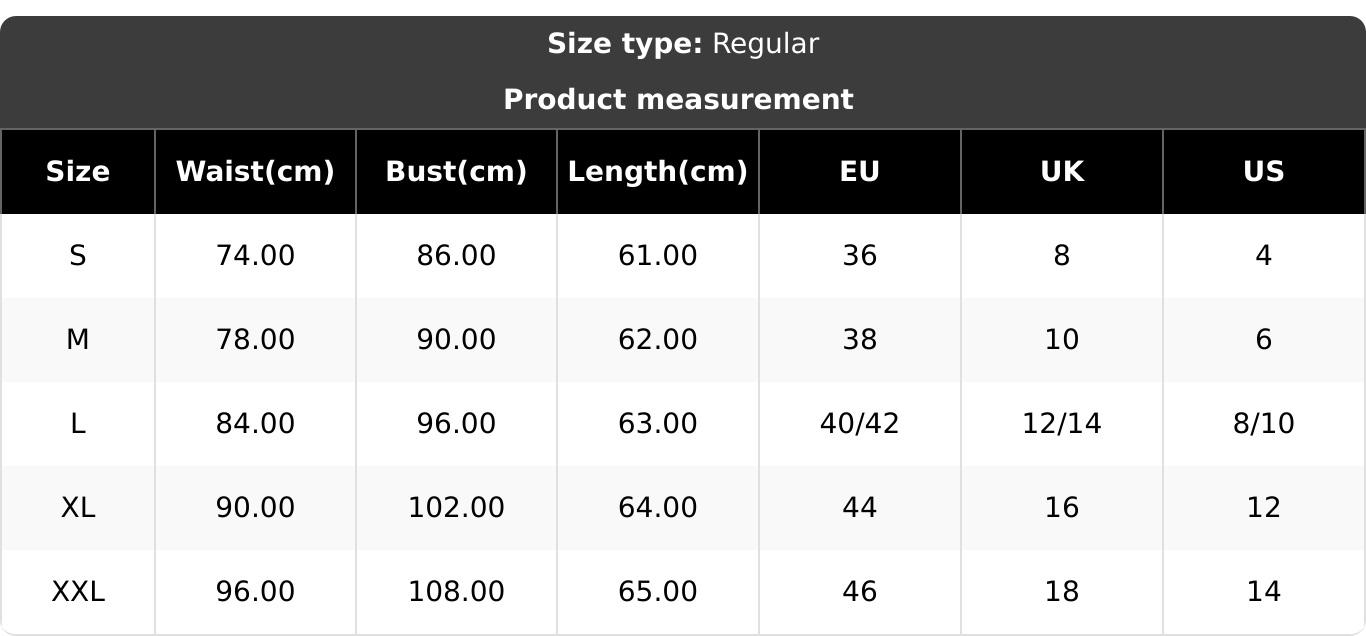The height and width of the screenshot is (636, 1366).
Task: Select the 8/10 US size cell
Action: [1264, 424]
